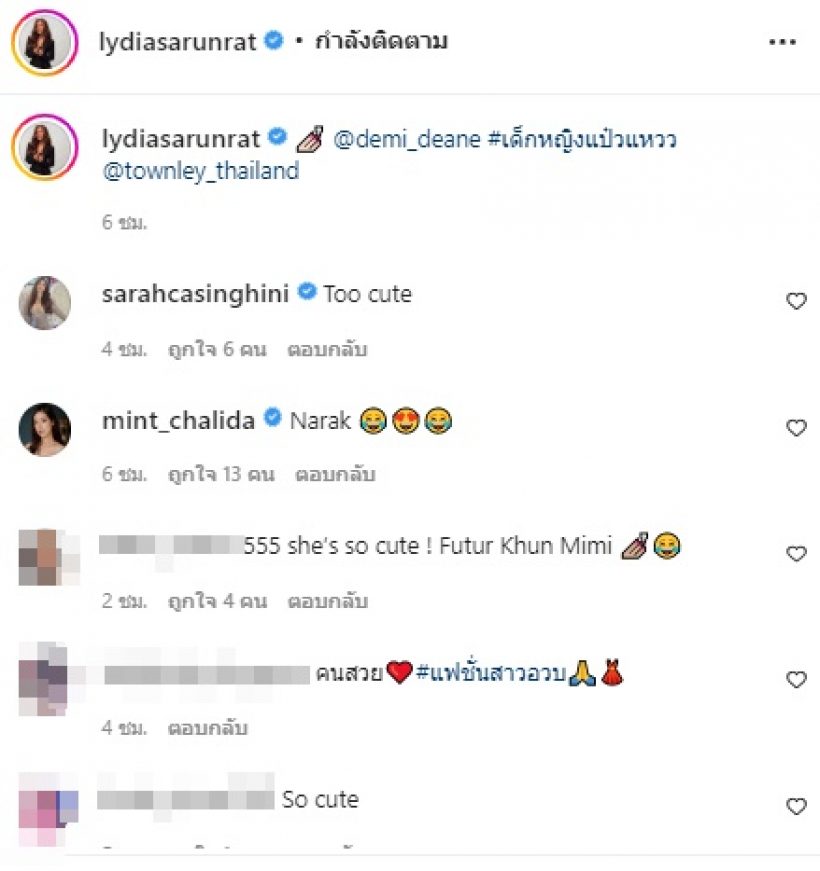Open sarahcasinghini username link
This screenshot has height=871, width=820.
click(195, 294)
